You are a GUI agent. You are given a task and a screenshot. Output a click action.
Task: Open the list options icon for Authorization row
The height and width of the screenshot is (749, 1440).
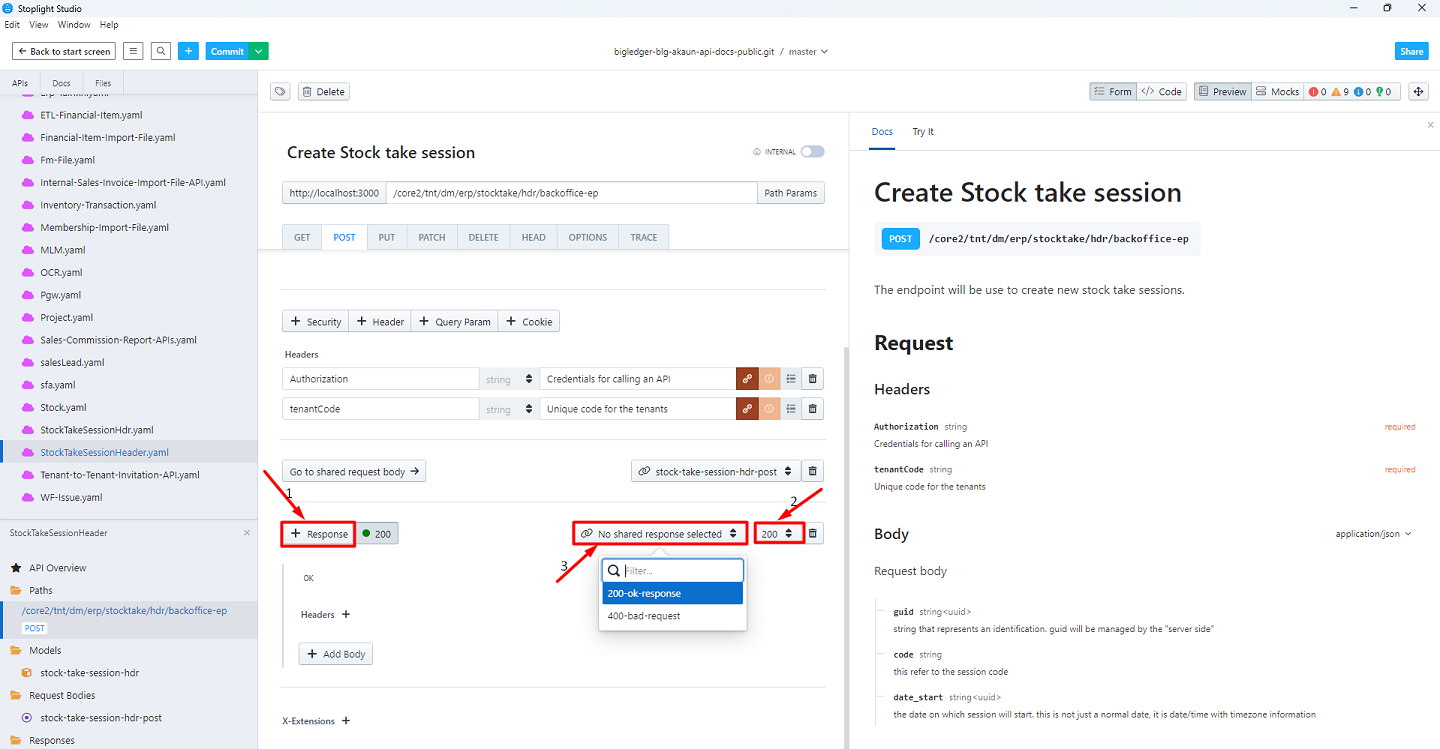(x=791, y=379)
